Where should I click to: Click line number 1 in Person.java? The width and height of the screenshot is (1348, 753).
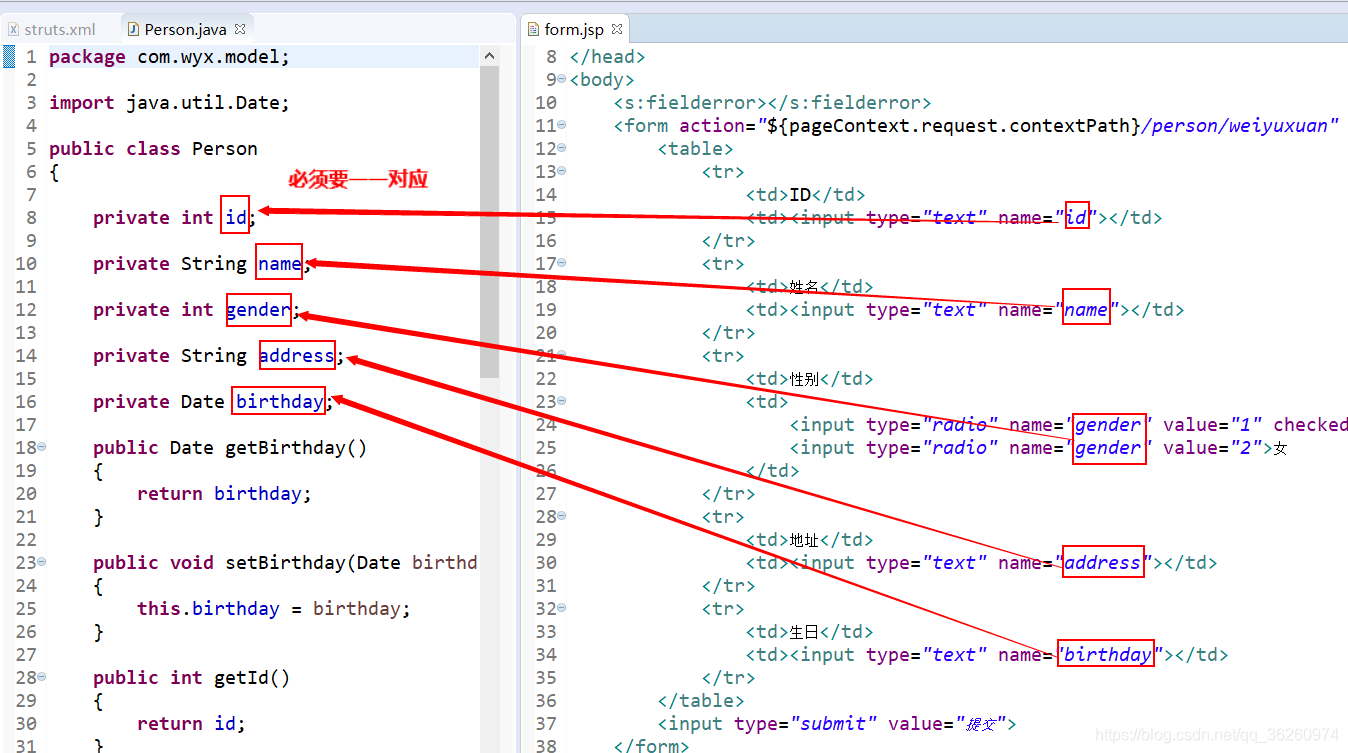(x=32, y=57)
